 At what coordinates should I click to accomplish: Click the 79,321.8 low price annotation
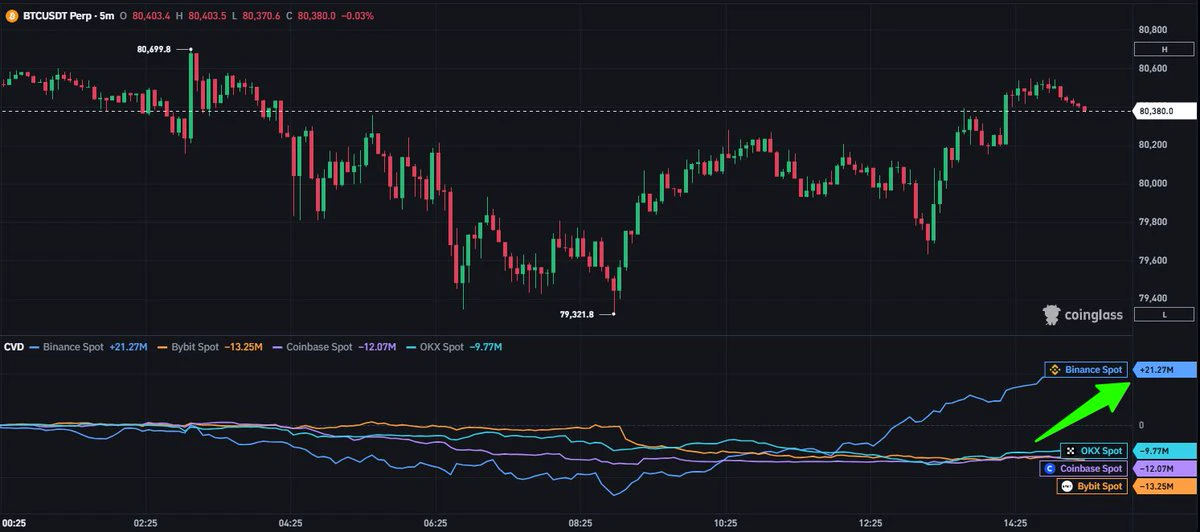[577, 314]
